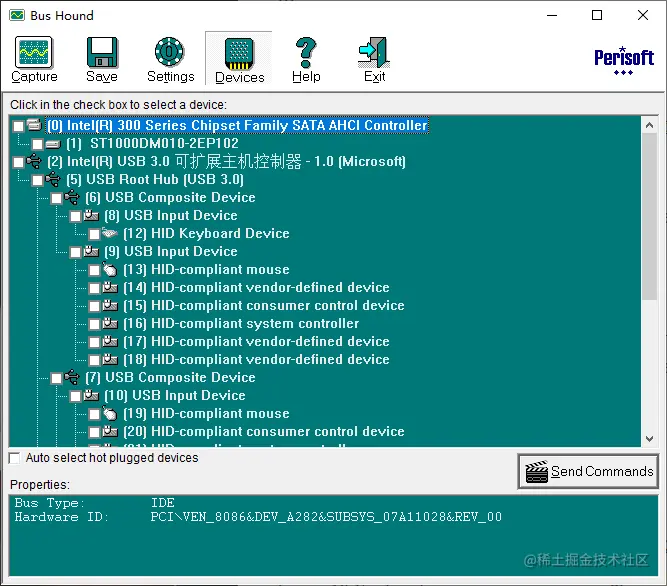
Task: Select checkbox for Intel USB 3.0 controller
Action: click(x=18, y=162)
